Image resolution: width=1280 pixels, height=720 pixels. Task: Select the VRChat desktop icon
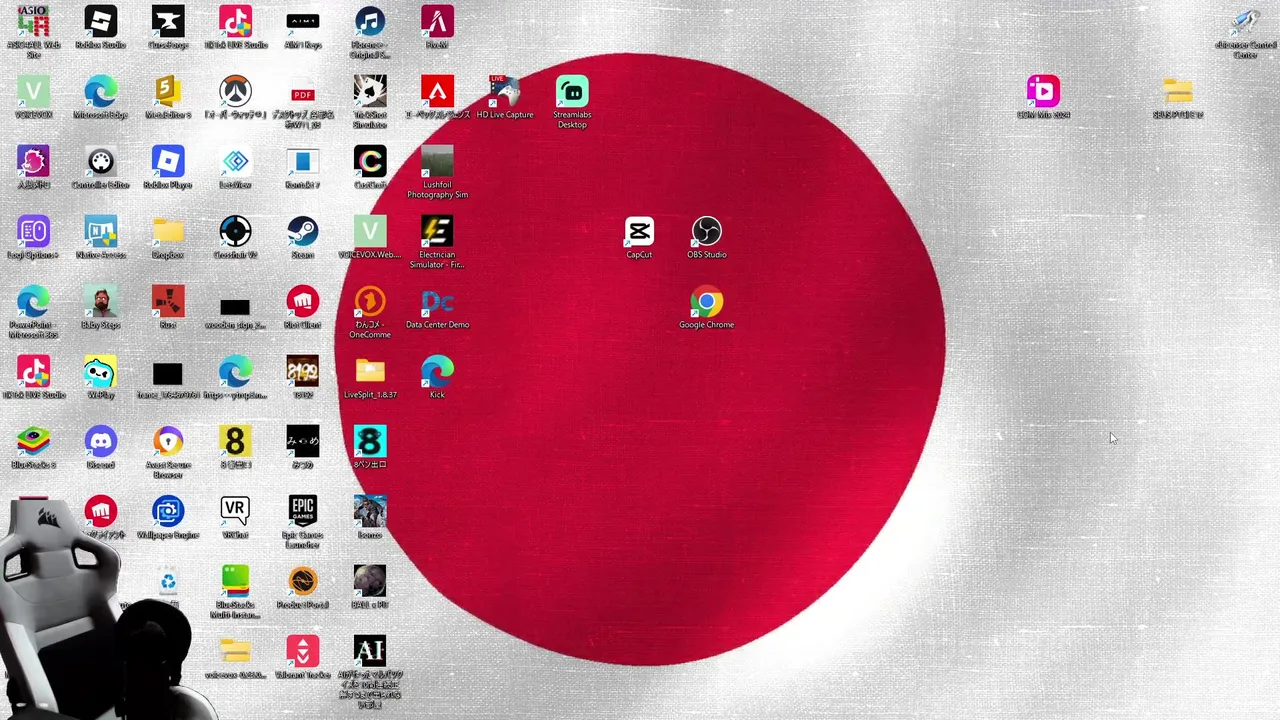(235, 512)
